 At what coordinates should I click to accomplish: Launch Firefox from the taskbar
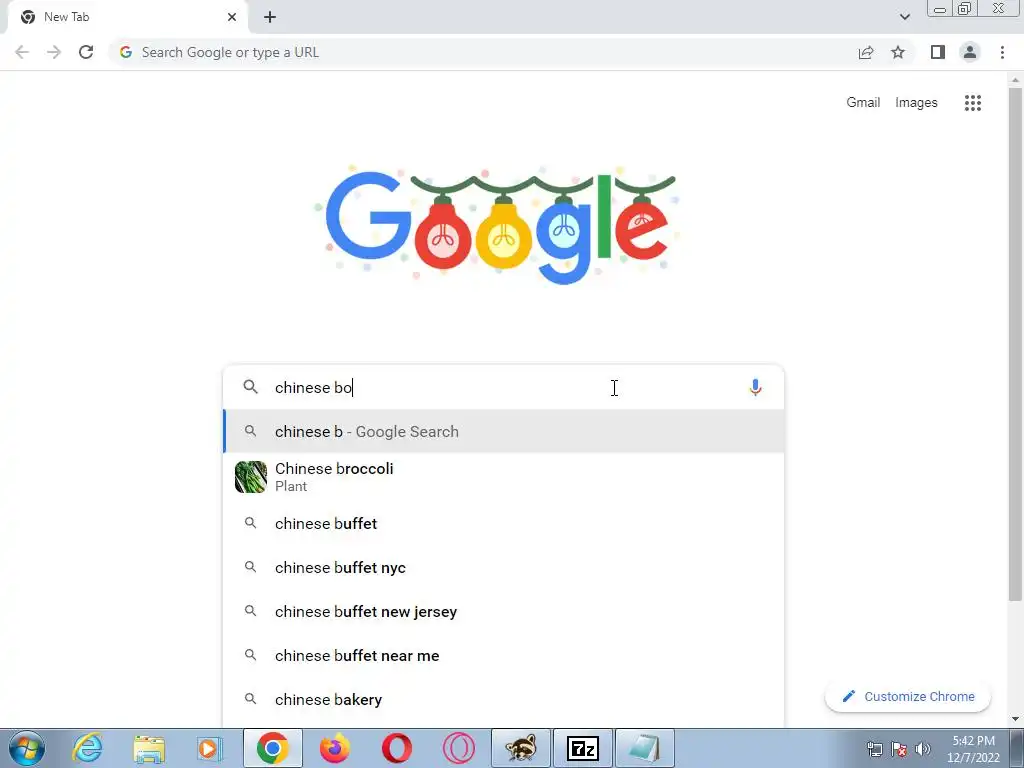click(x=334, y=748)
